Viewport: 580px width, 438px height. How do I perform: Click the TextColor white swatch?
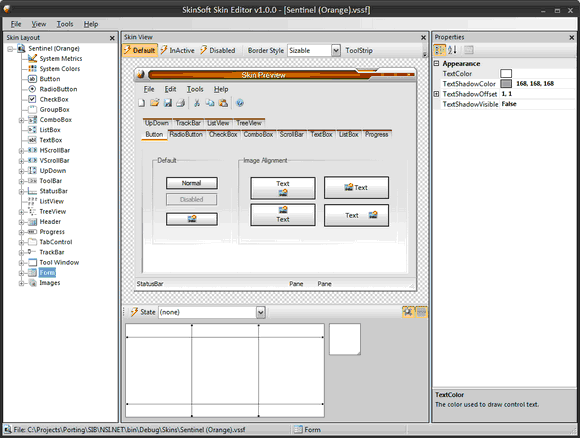[506, 74]
